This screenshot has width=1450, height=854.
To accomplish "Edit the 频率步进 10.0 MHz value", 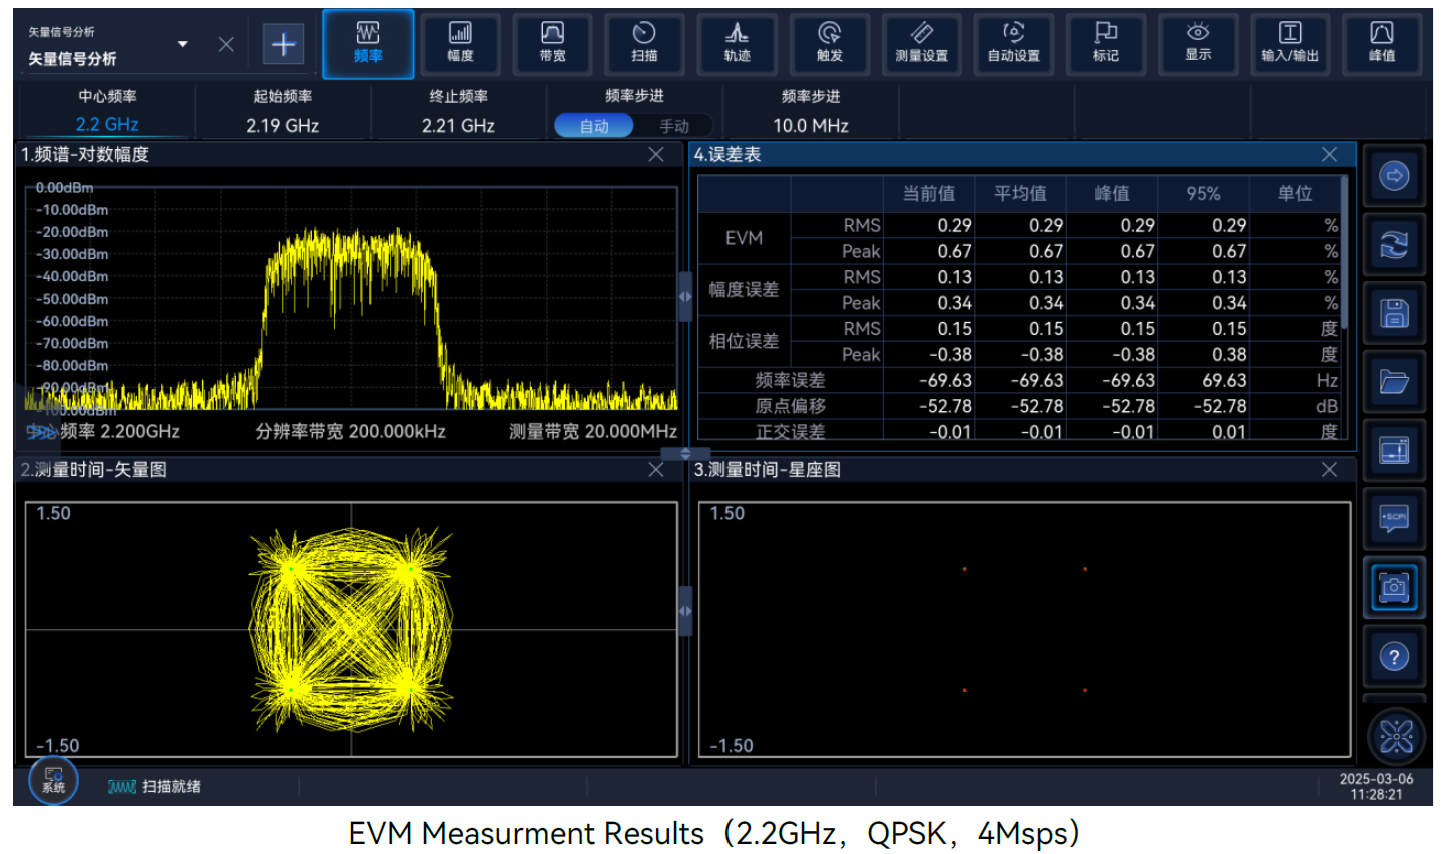I will [x=811, y=112].
